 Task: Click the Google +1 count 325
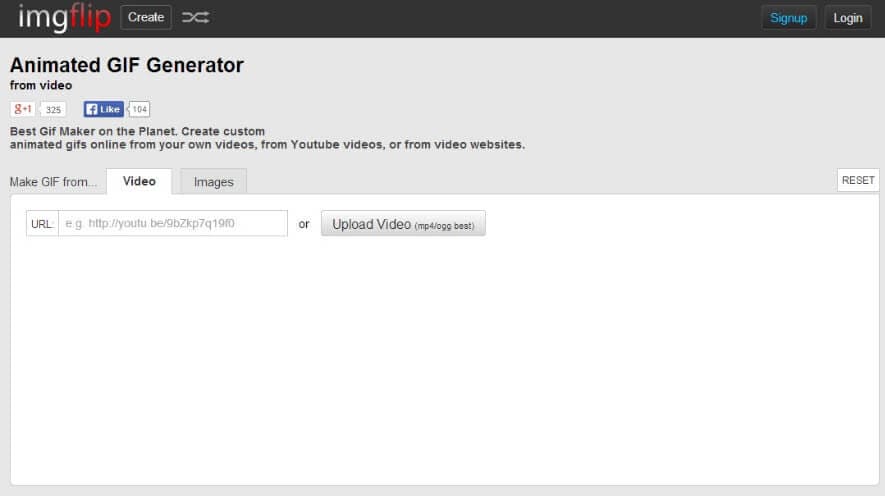click(53, 110)
